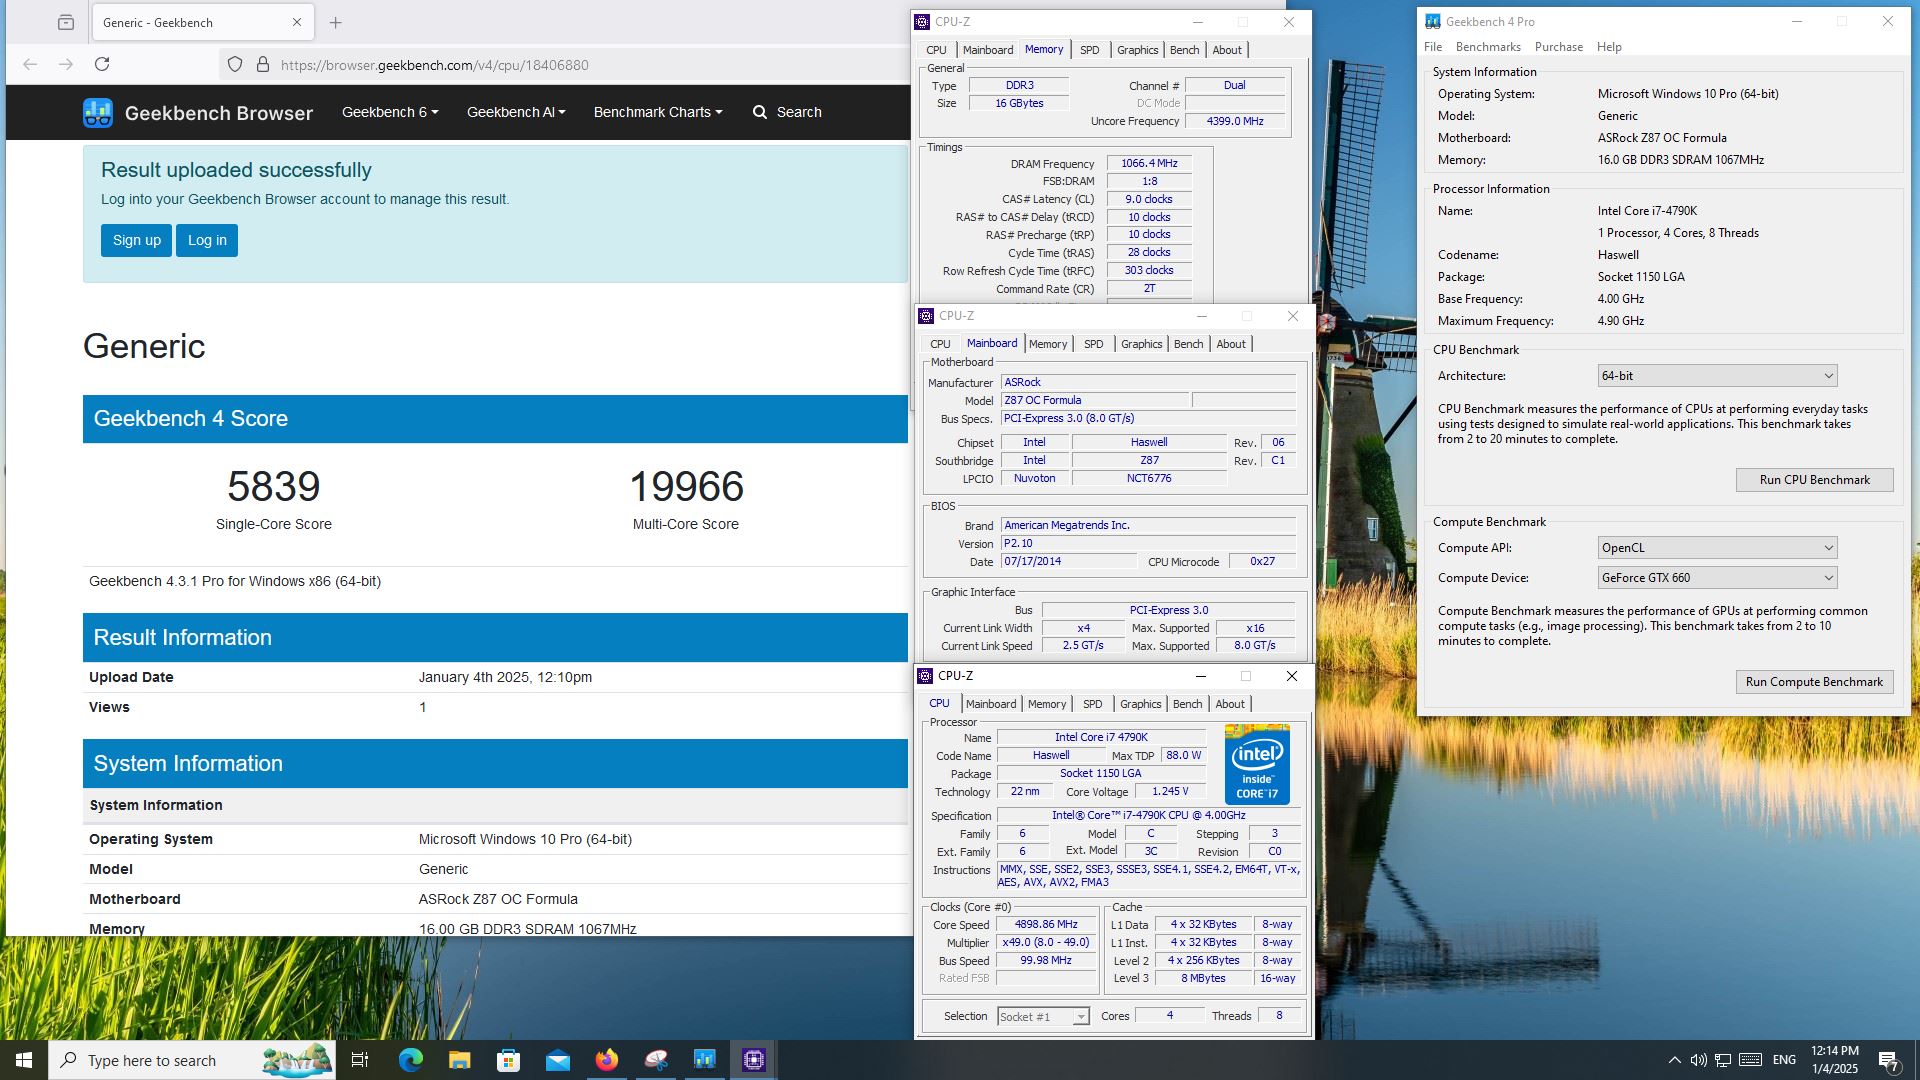Switch to Graphics tab in middle CPU-Z

(1141, 344)
